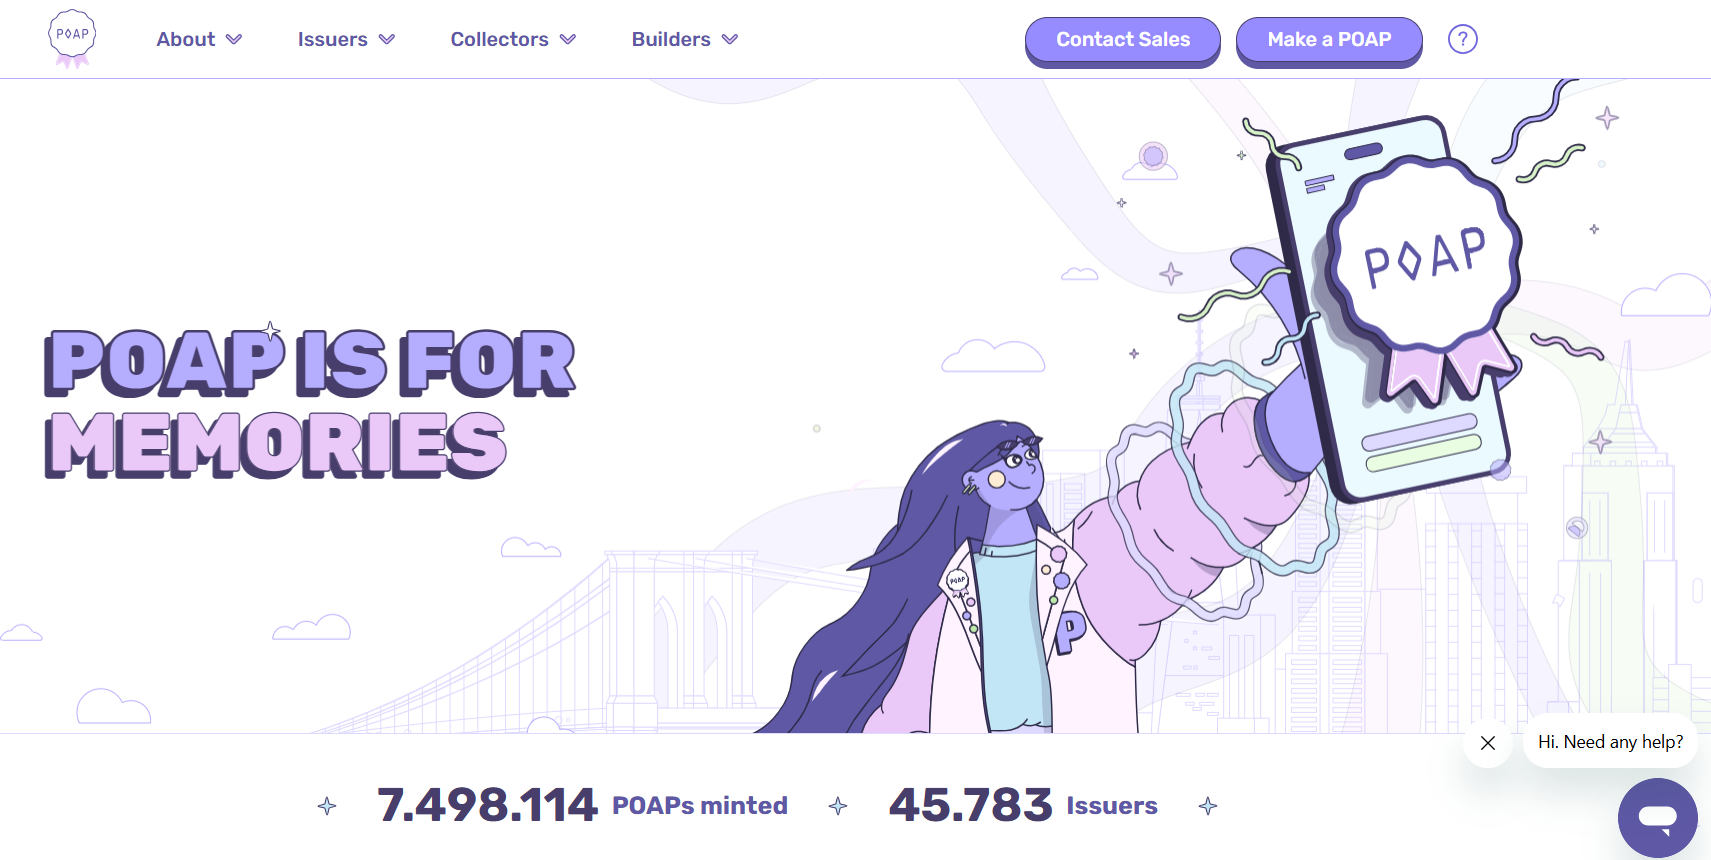Click the 7.498.114 POAPs minted counter
Viewport: 1711px width, 860px height.
pyautogui.click(x=582, y=805)
